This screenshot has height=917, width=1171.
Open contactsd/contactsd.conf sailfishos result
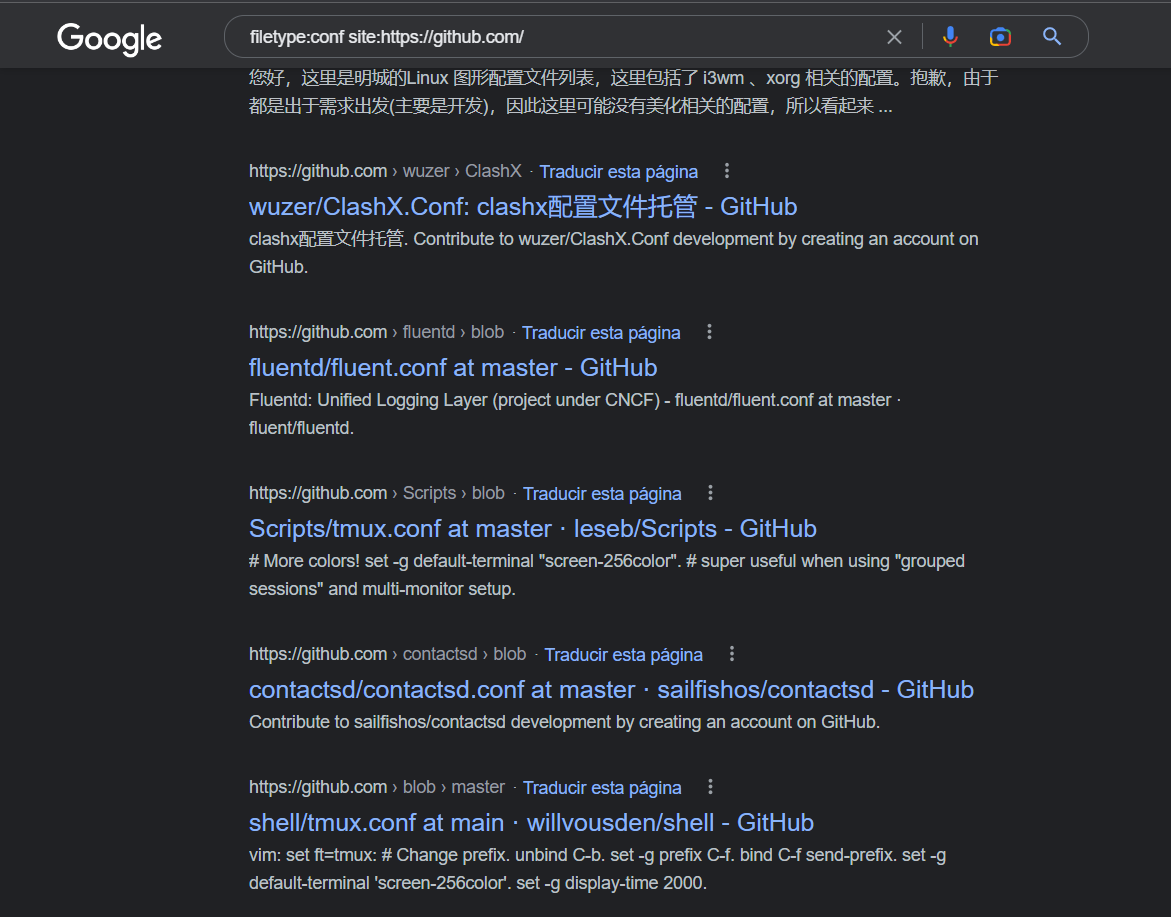click(611, 689)
